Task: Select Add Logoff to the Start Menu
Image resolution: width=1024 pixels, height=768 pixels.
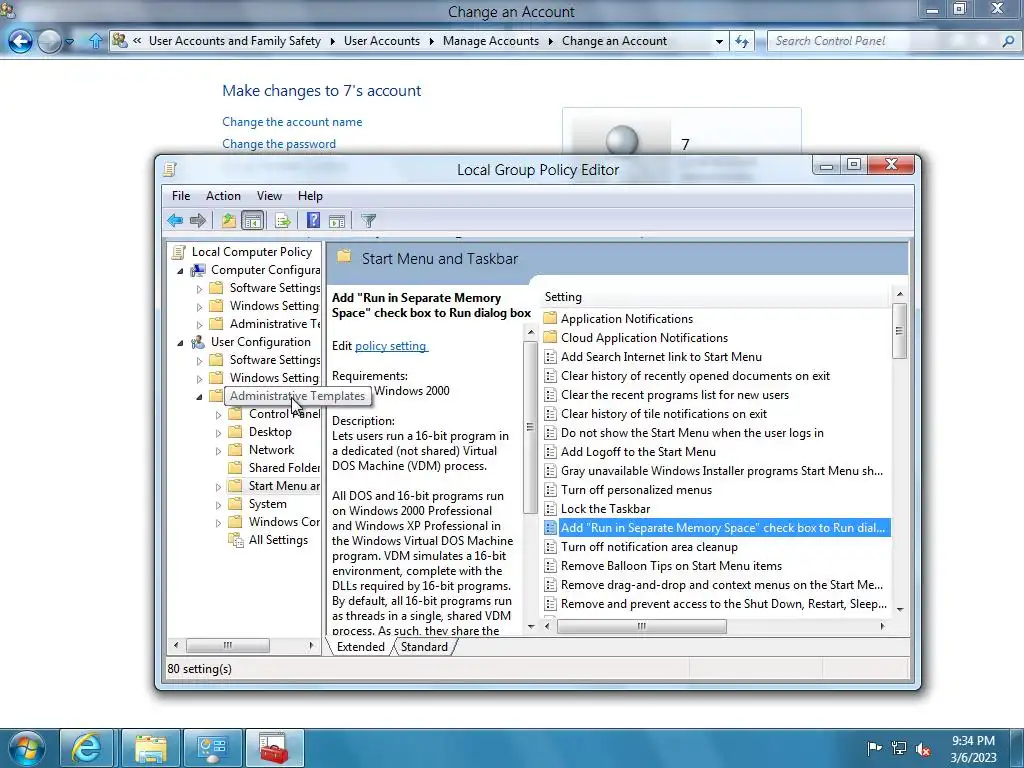Action: point(638,452)
